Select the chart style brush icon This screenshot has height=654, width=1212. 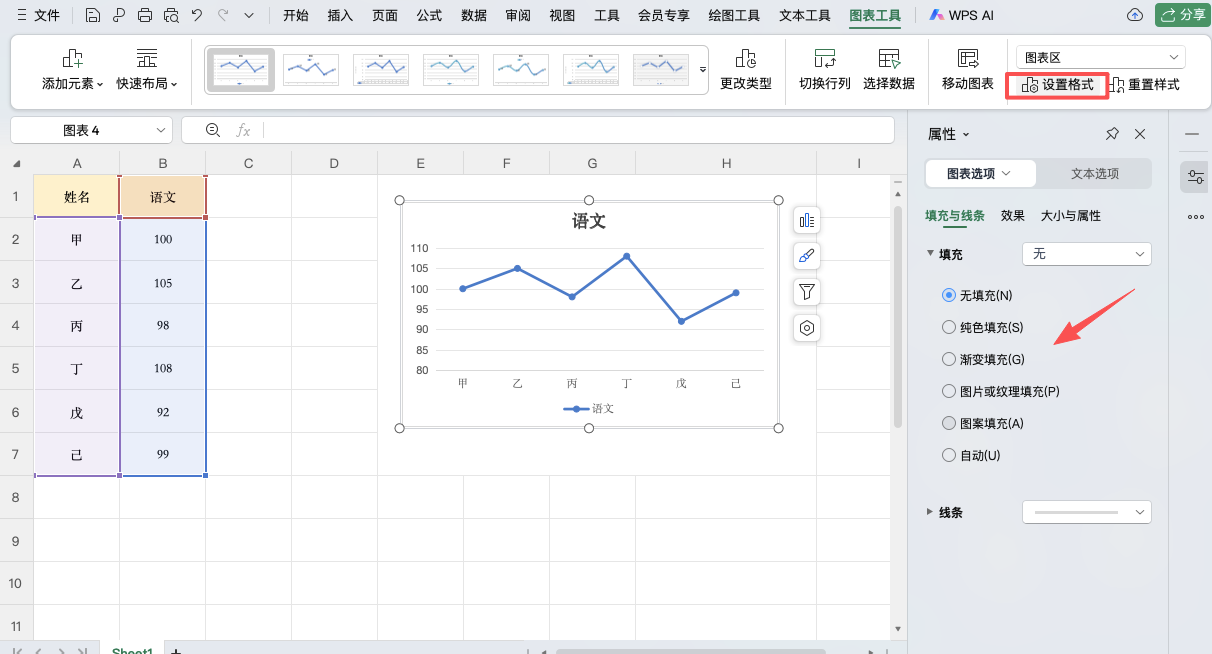click(806, 255)
